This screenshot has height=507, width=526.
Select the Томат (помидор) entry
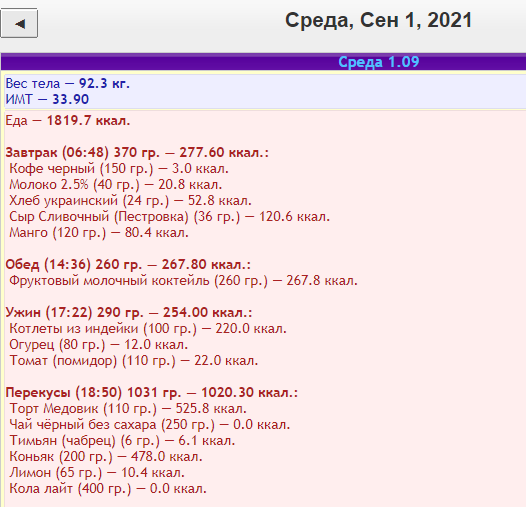tap(134, 361)
